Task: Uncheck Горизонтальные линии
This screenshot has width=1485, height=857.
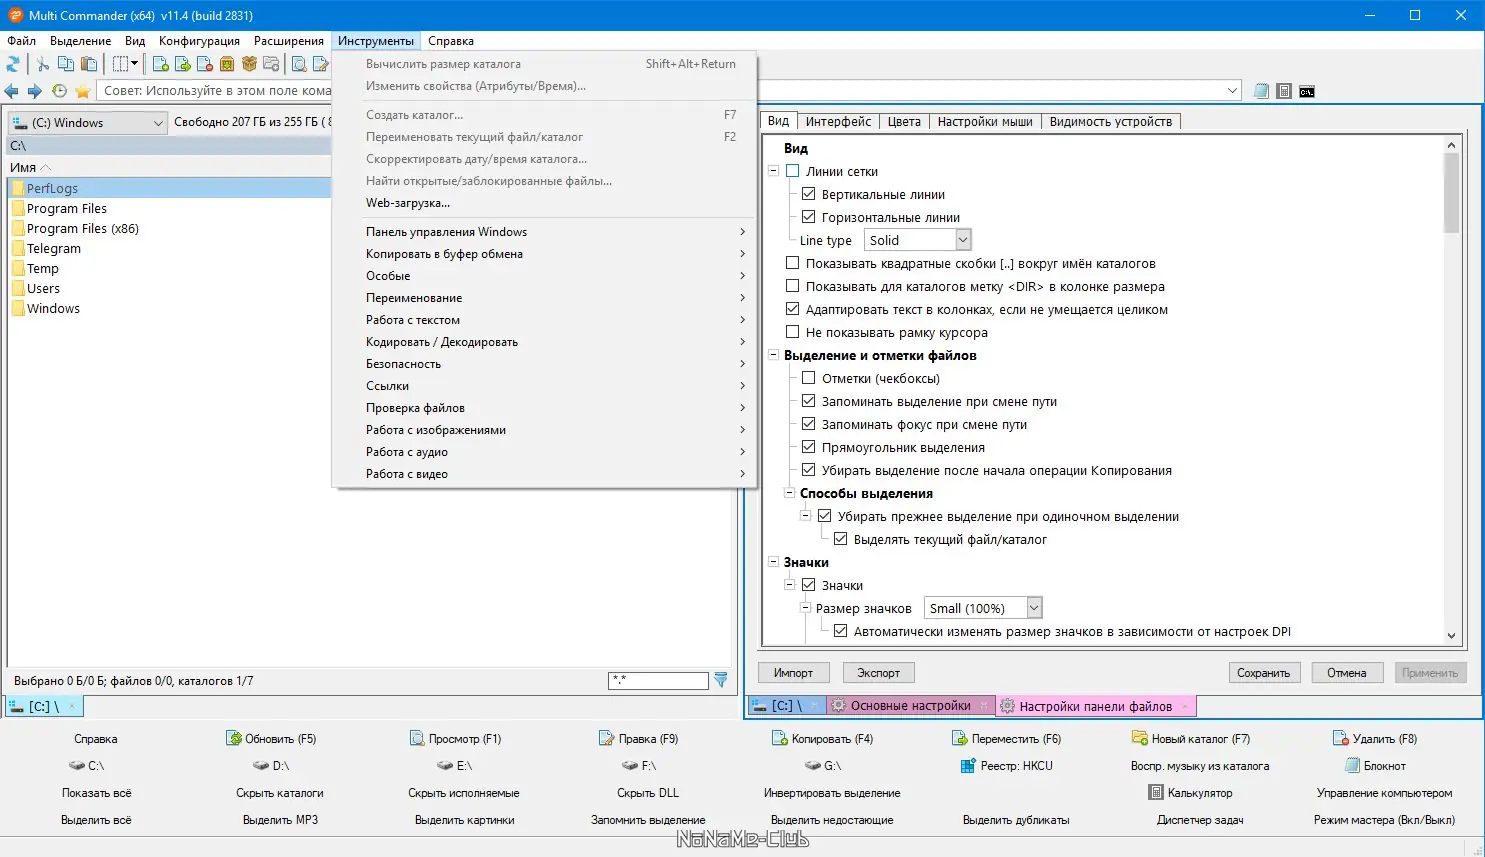Action: pos(809,217)
